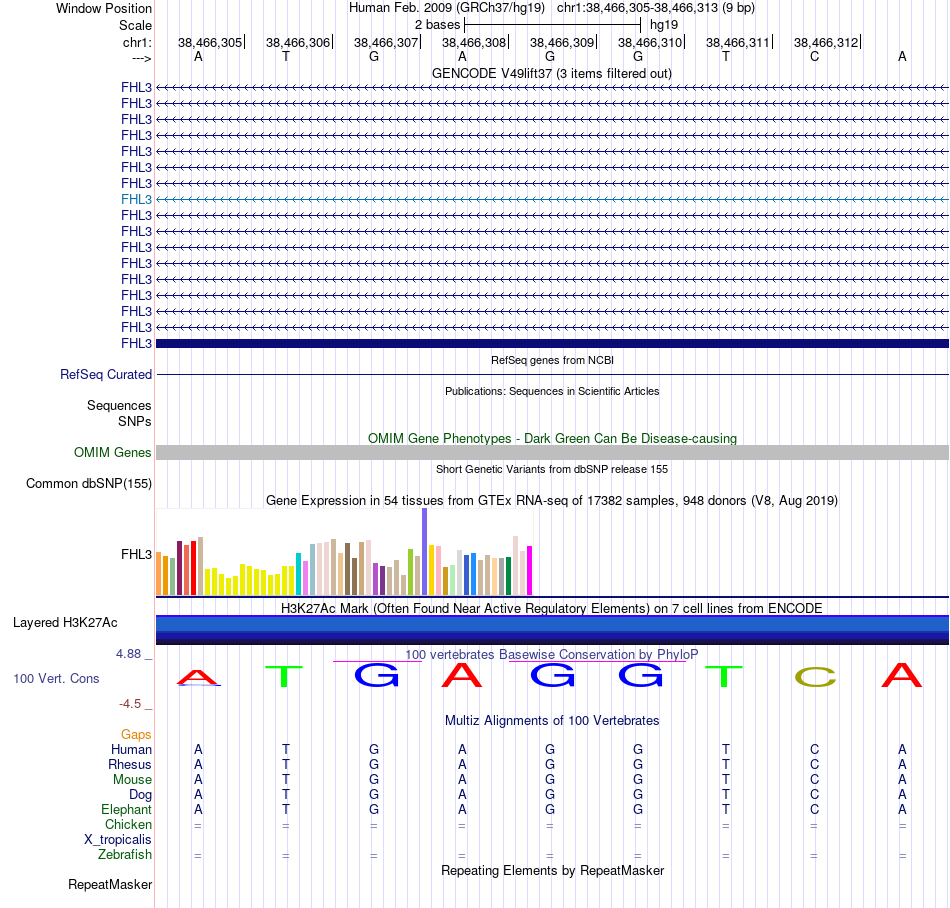The image size is (950, 908).
Task: Click the OMIM Genes track label
Action: click(x=113, y=452)
